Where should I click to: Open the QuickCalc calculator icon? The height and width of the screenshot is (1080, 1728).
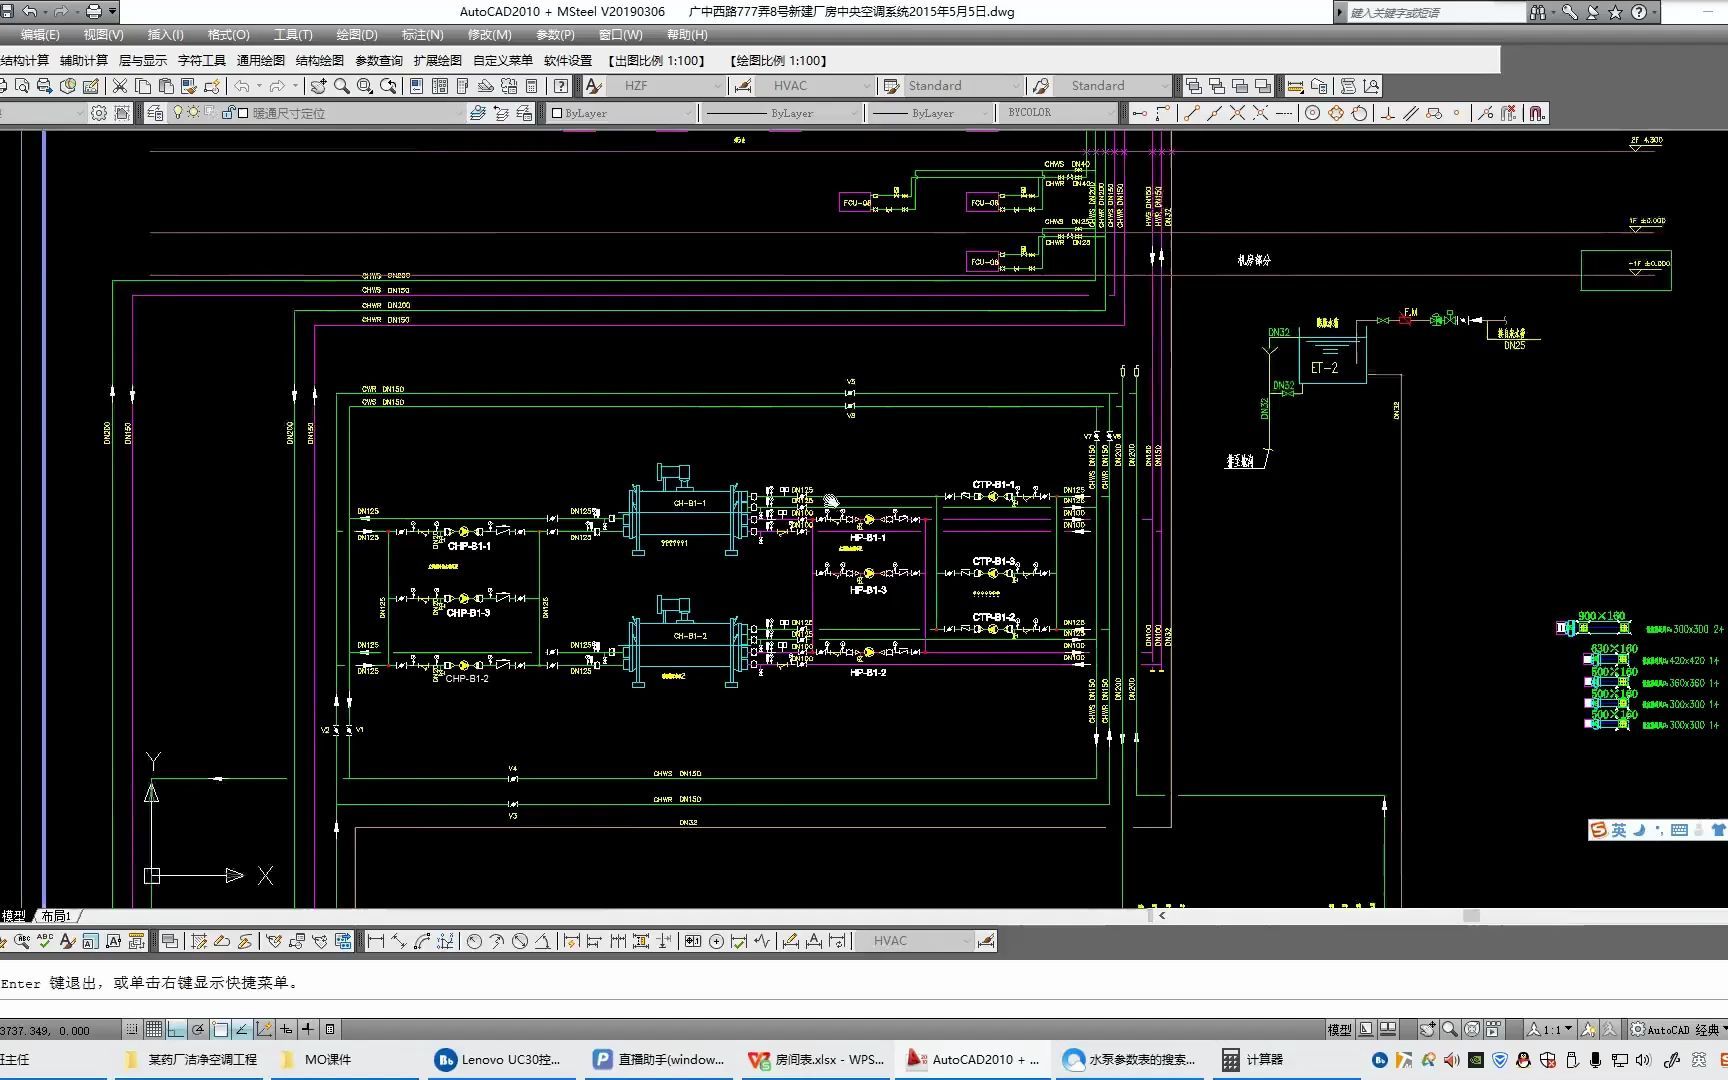tap(532, 86)
